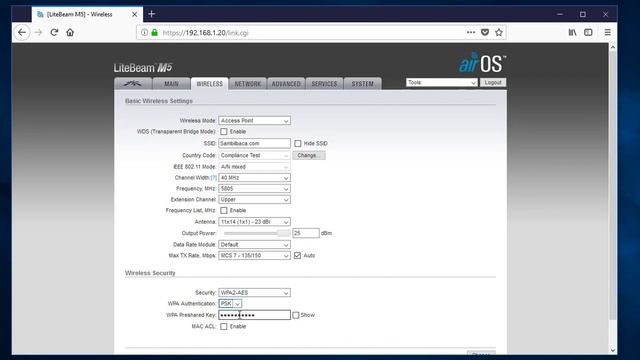Bookmark this page with the star icon
This screenshot has height=360, width=640.
[499, 32]
